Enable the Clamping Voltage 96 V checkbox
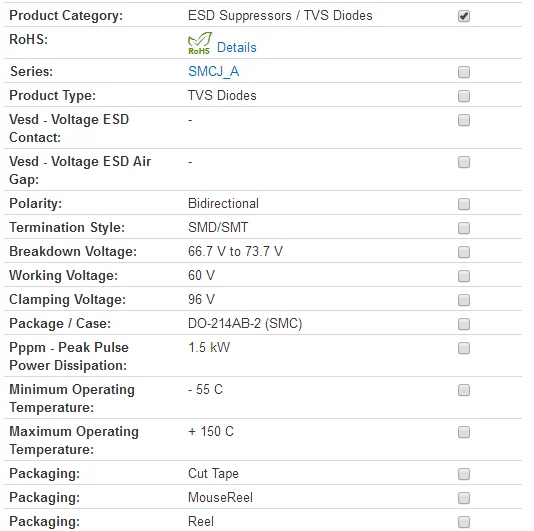 464,300
